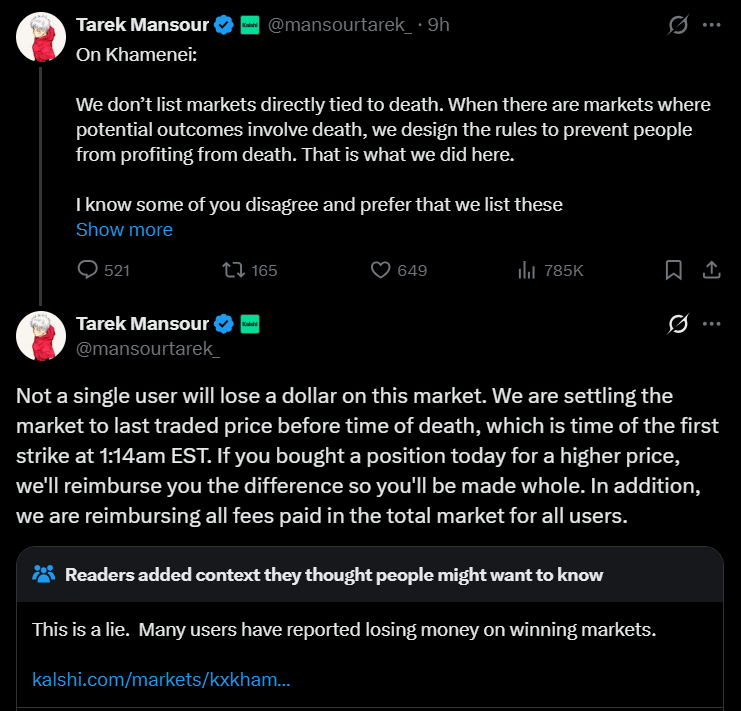Open view analytics showing 785K
Viewport: 741px width, 711px height.
click(523, 270)
